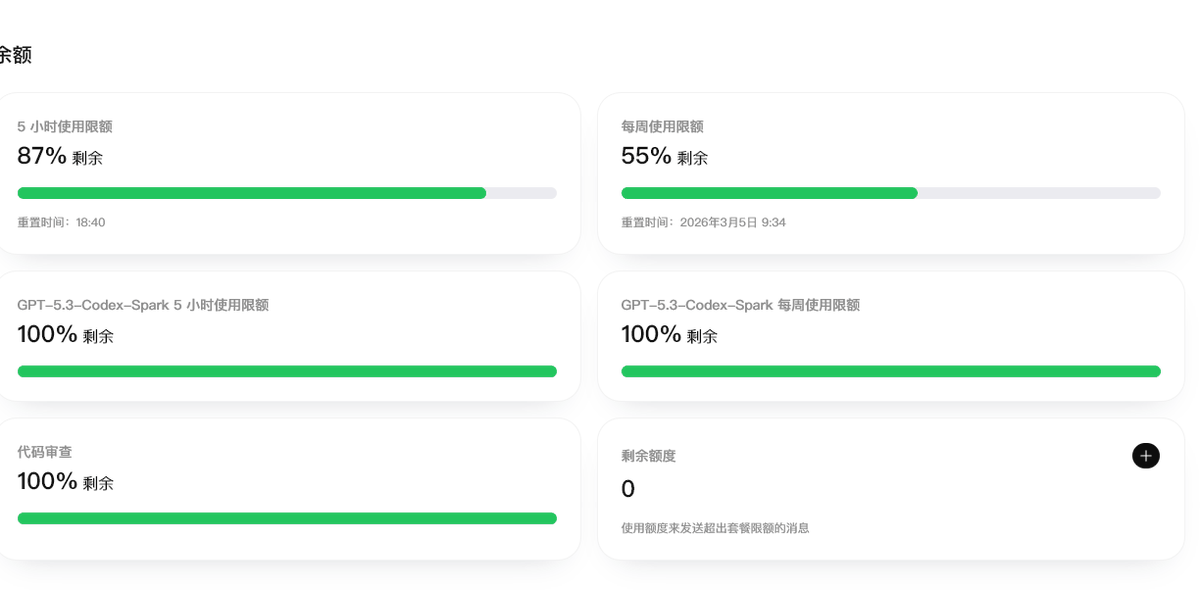1200x590 pixels.
Task: Click the GPT-5.3-Codex-Spark 每周使用限额 label
Action: click(740, 305)
